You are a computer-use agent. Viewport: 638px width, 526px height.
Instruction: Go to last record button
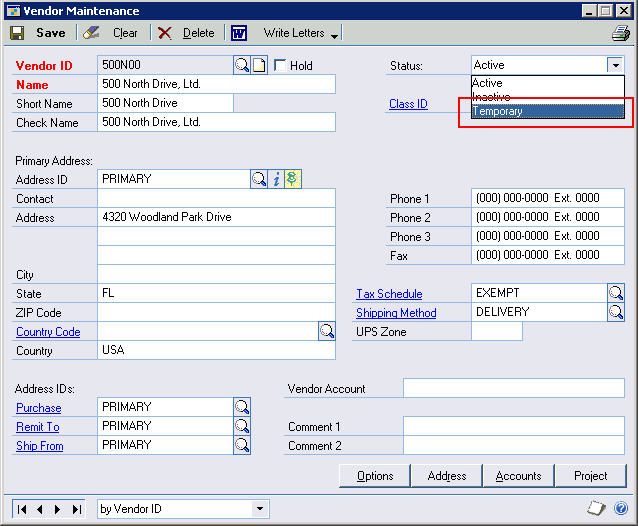click(x=76, y=509)
